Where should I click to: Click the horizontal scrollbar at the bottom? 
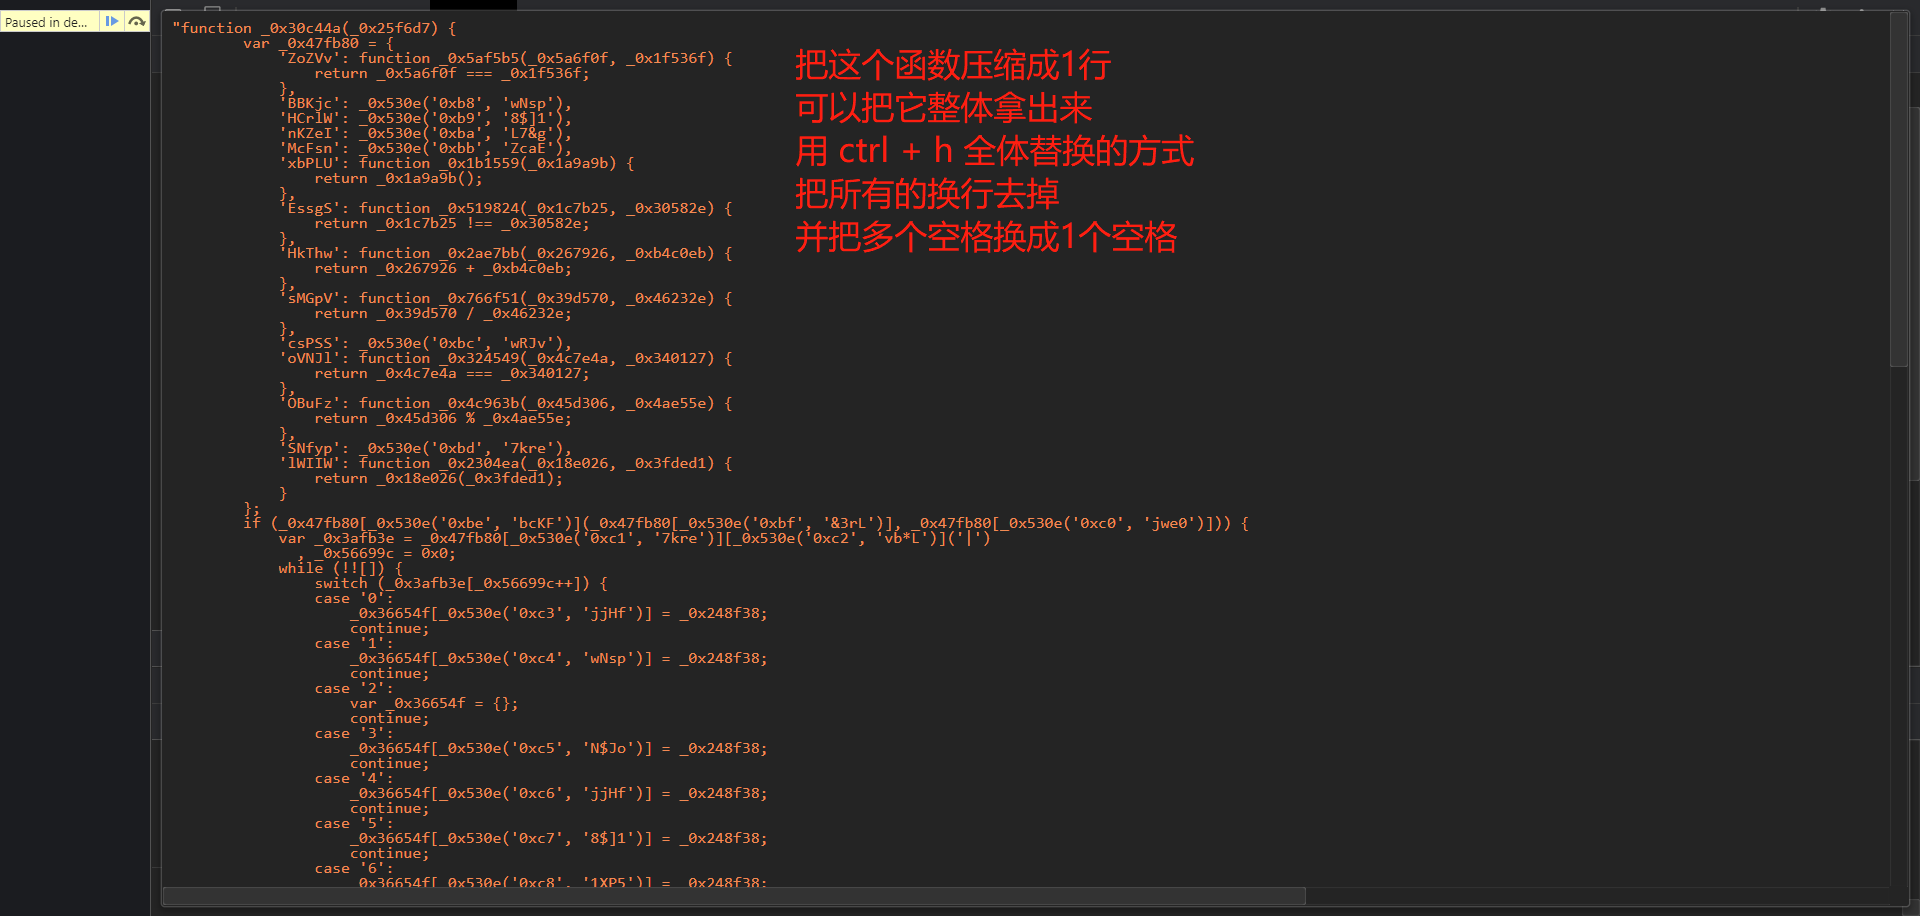tap(700, 894)
